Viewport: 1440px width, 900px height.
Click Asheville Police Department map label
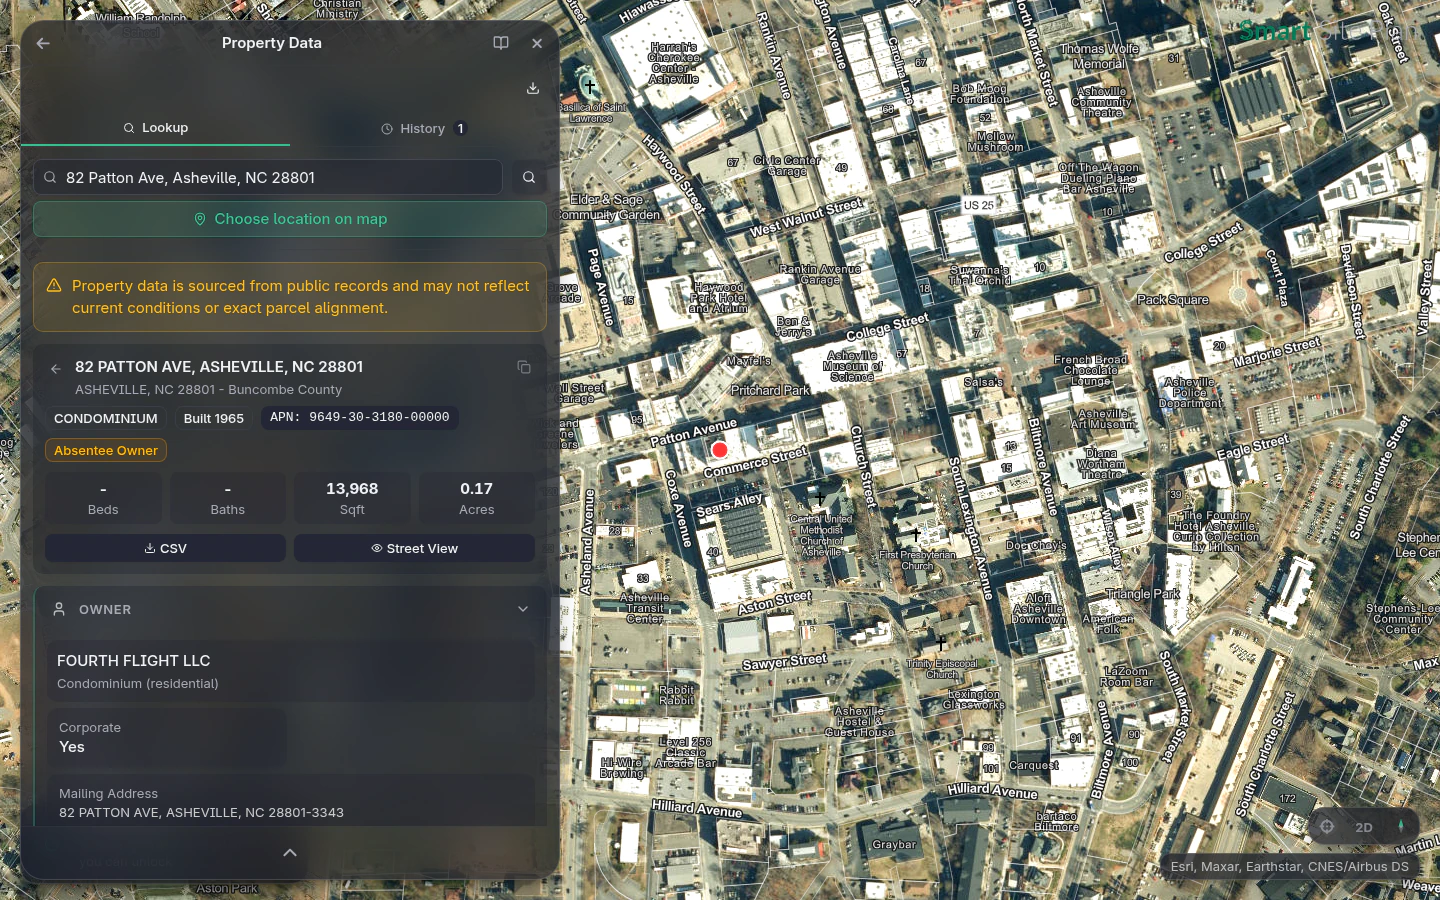(x=1190, y=393)
